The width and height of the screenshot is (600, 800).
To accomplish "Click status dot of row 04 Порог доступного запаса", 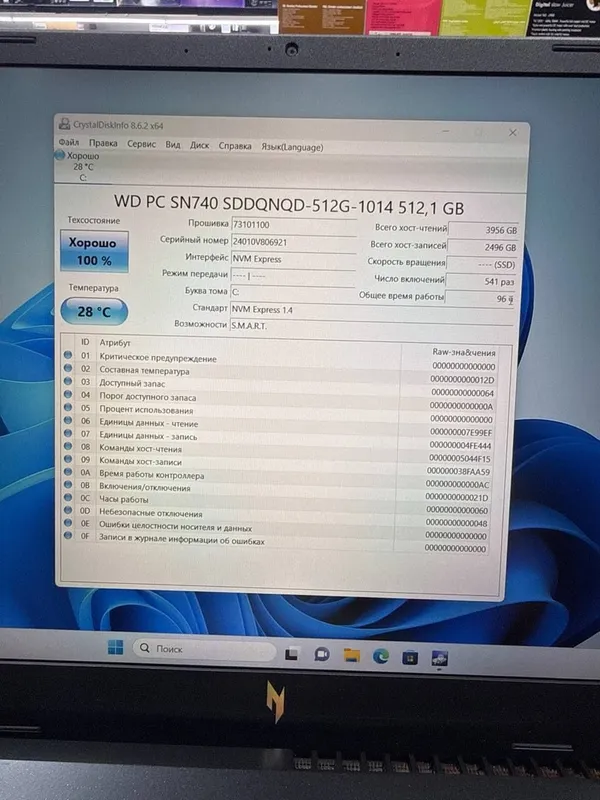I will 68,394.
